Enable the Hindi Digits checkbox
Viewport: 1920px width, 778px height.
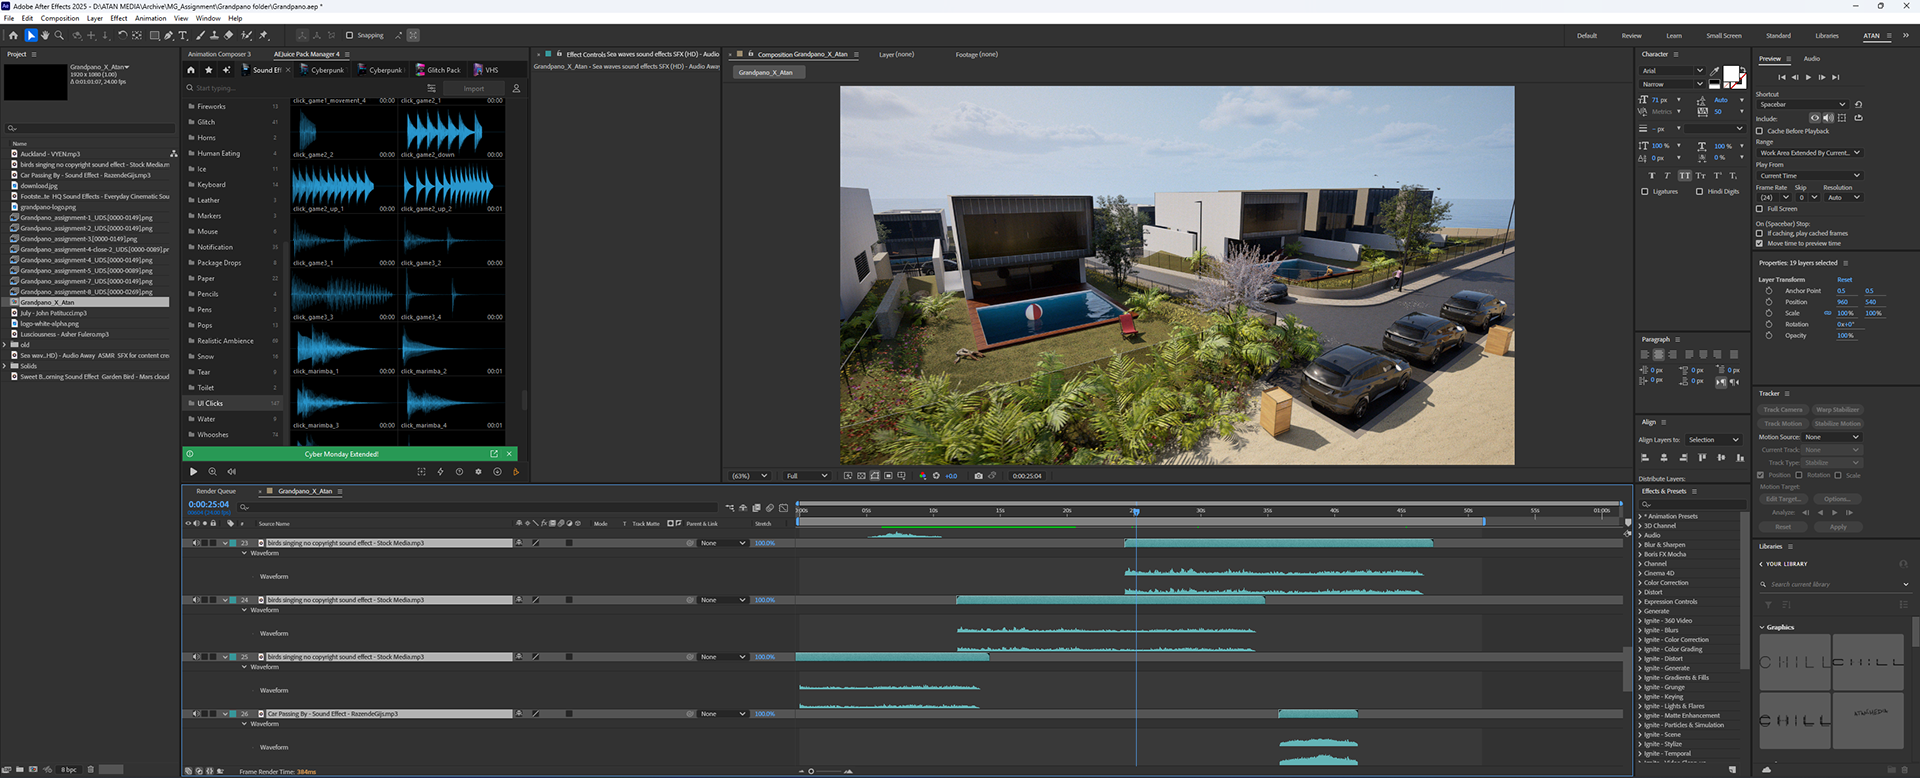[1699, 191]
